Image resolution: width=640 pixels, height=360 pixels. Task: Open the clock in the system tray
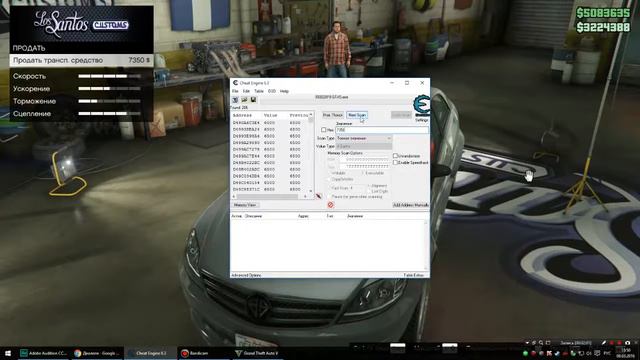(x=625, y=353)
